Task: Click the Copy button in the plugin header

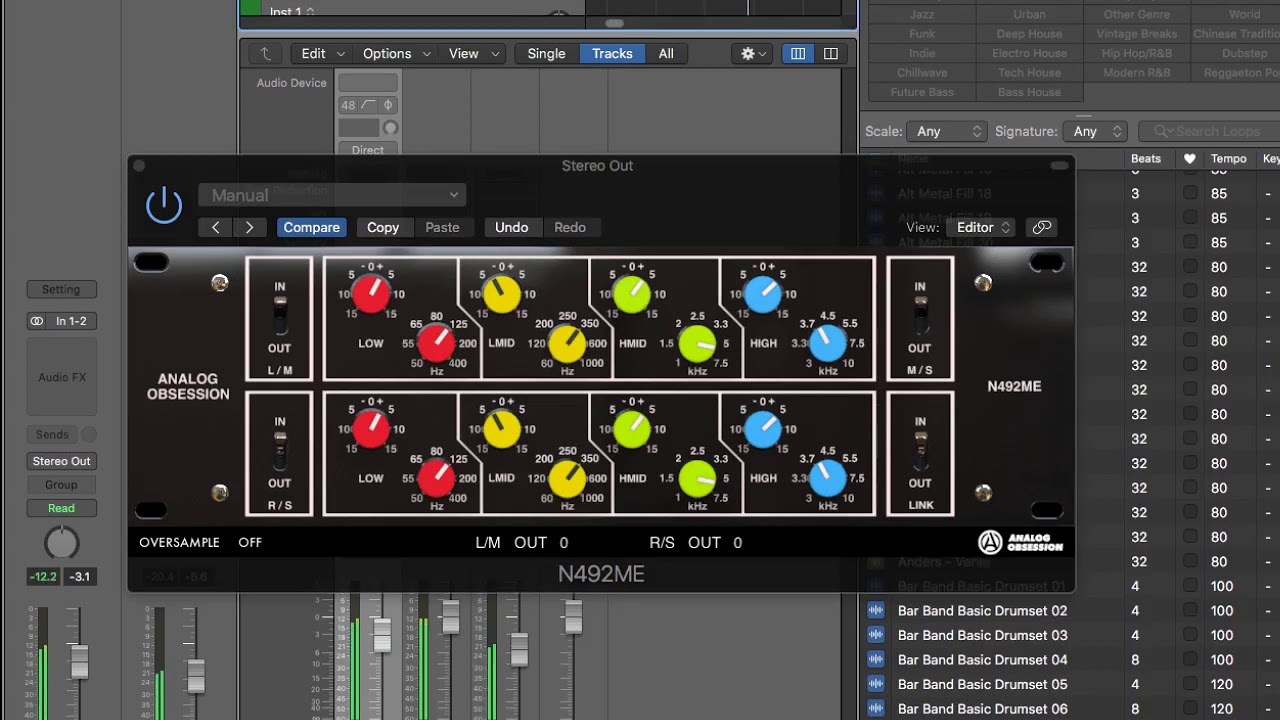Action: (x=383, y=228)
